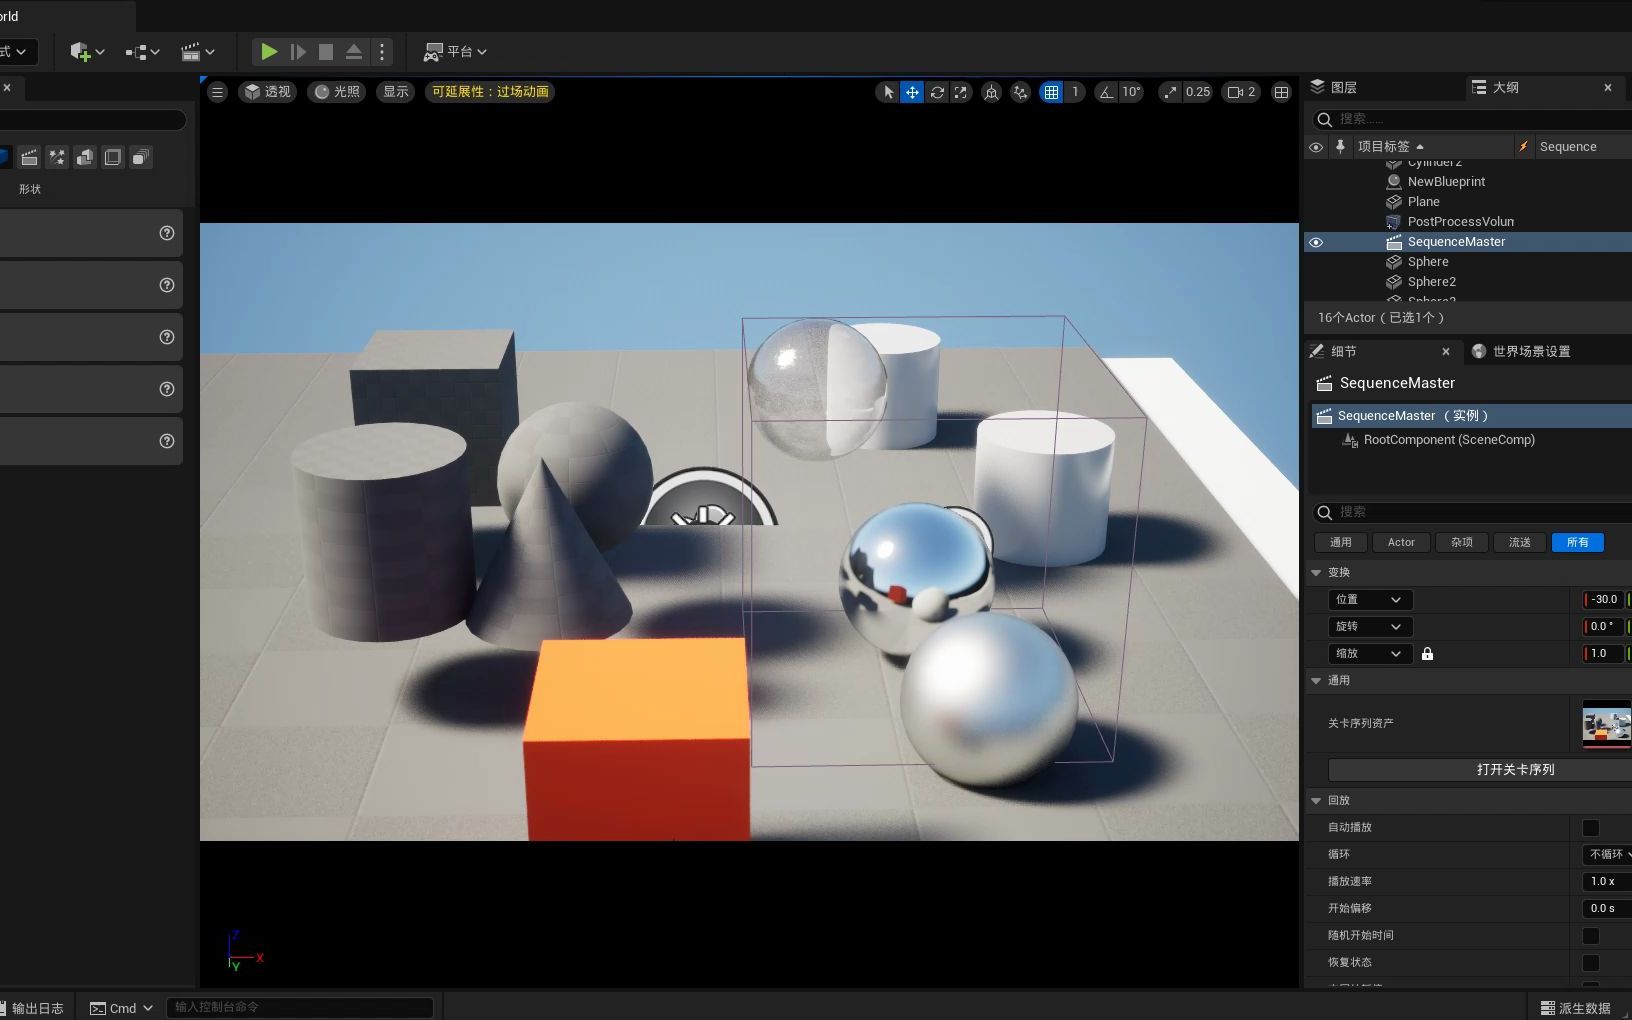Image resolution: width=1632 pixels, height=1020 pixels.
Task: Enable the 自动播放 checkbox
Action: coord(1590,827)
